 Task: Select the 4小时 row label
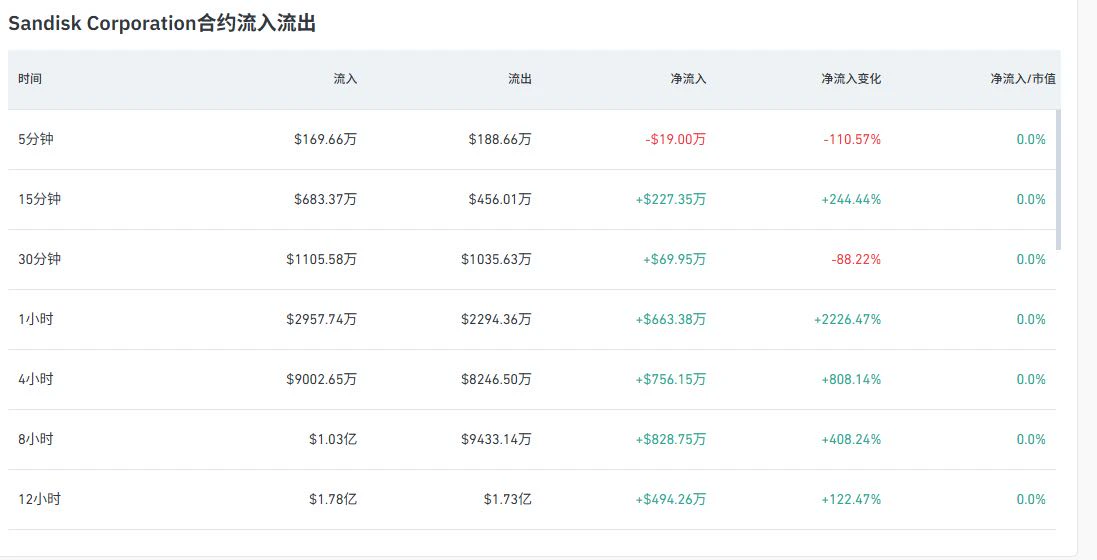(x=36, y=379)
